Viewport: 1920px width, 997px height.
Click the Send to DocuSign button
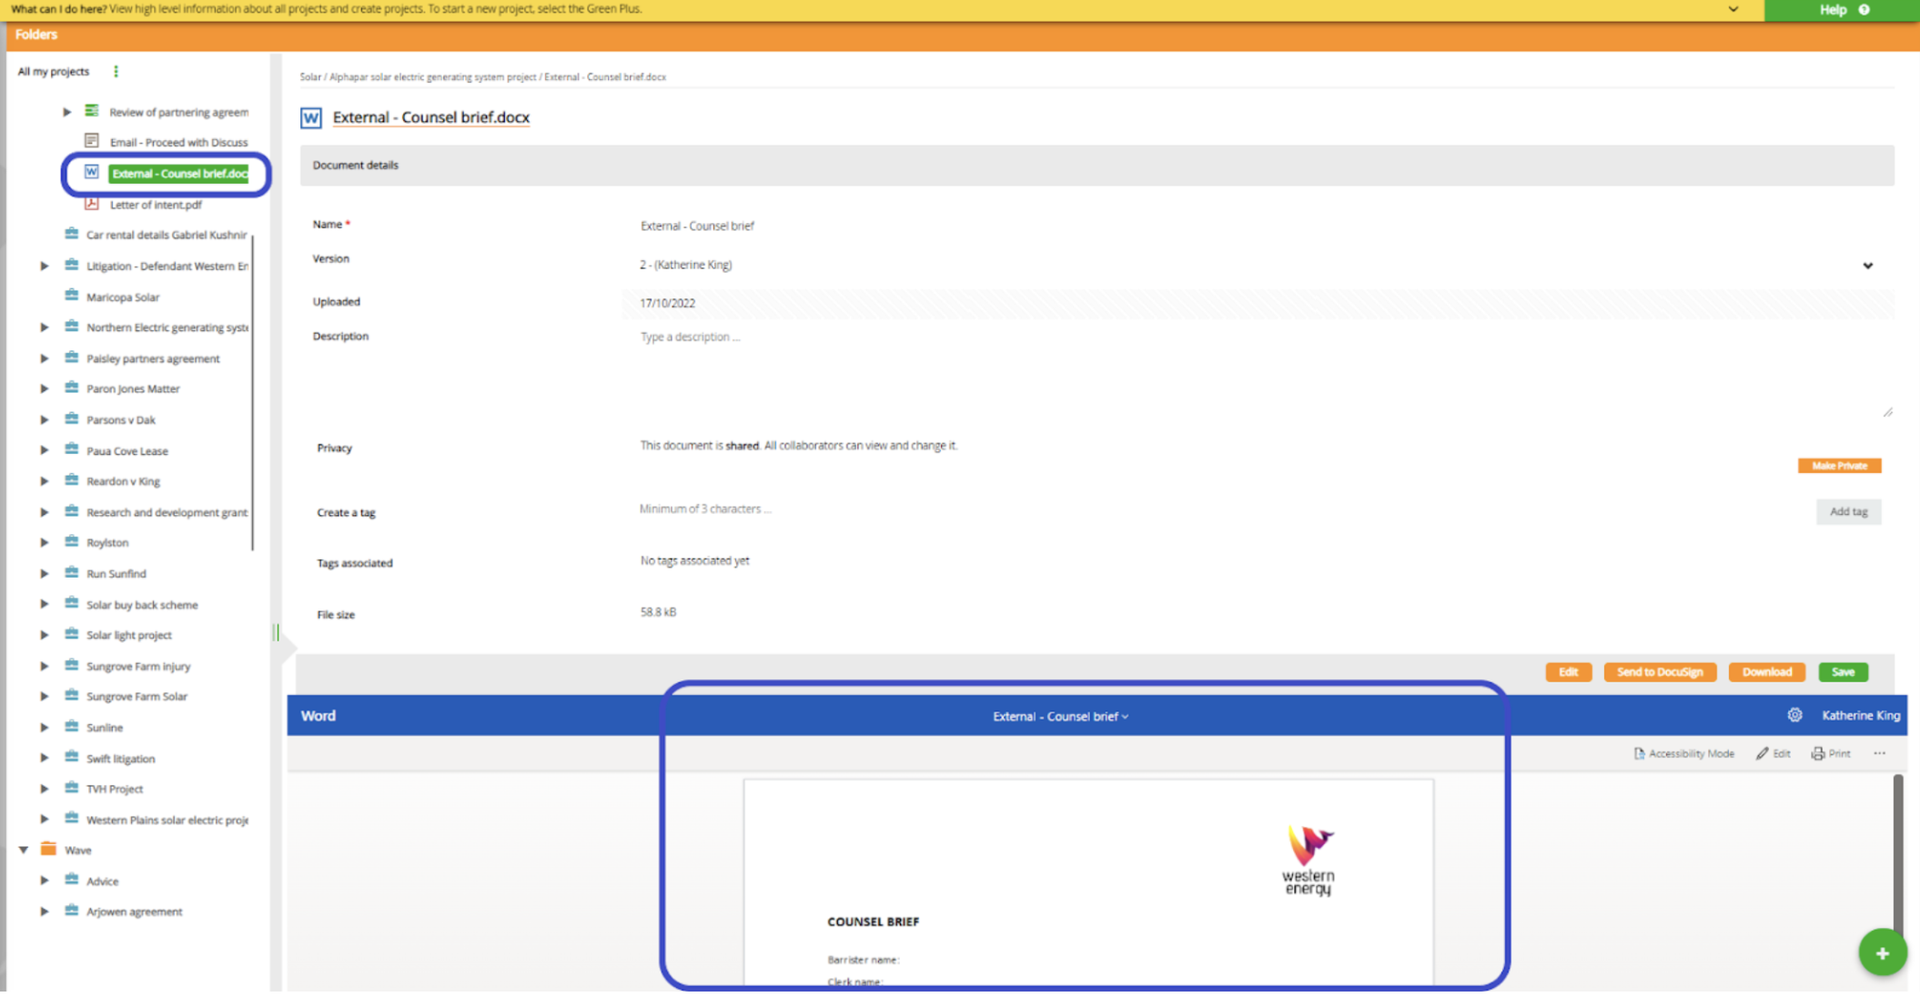coord(1660,672)
